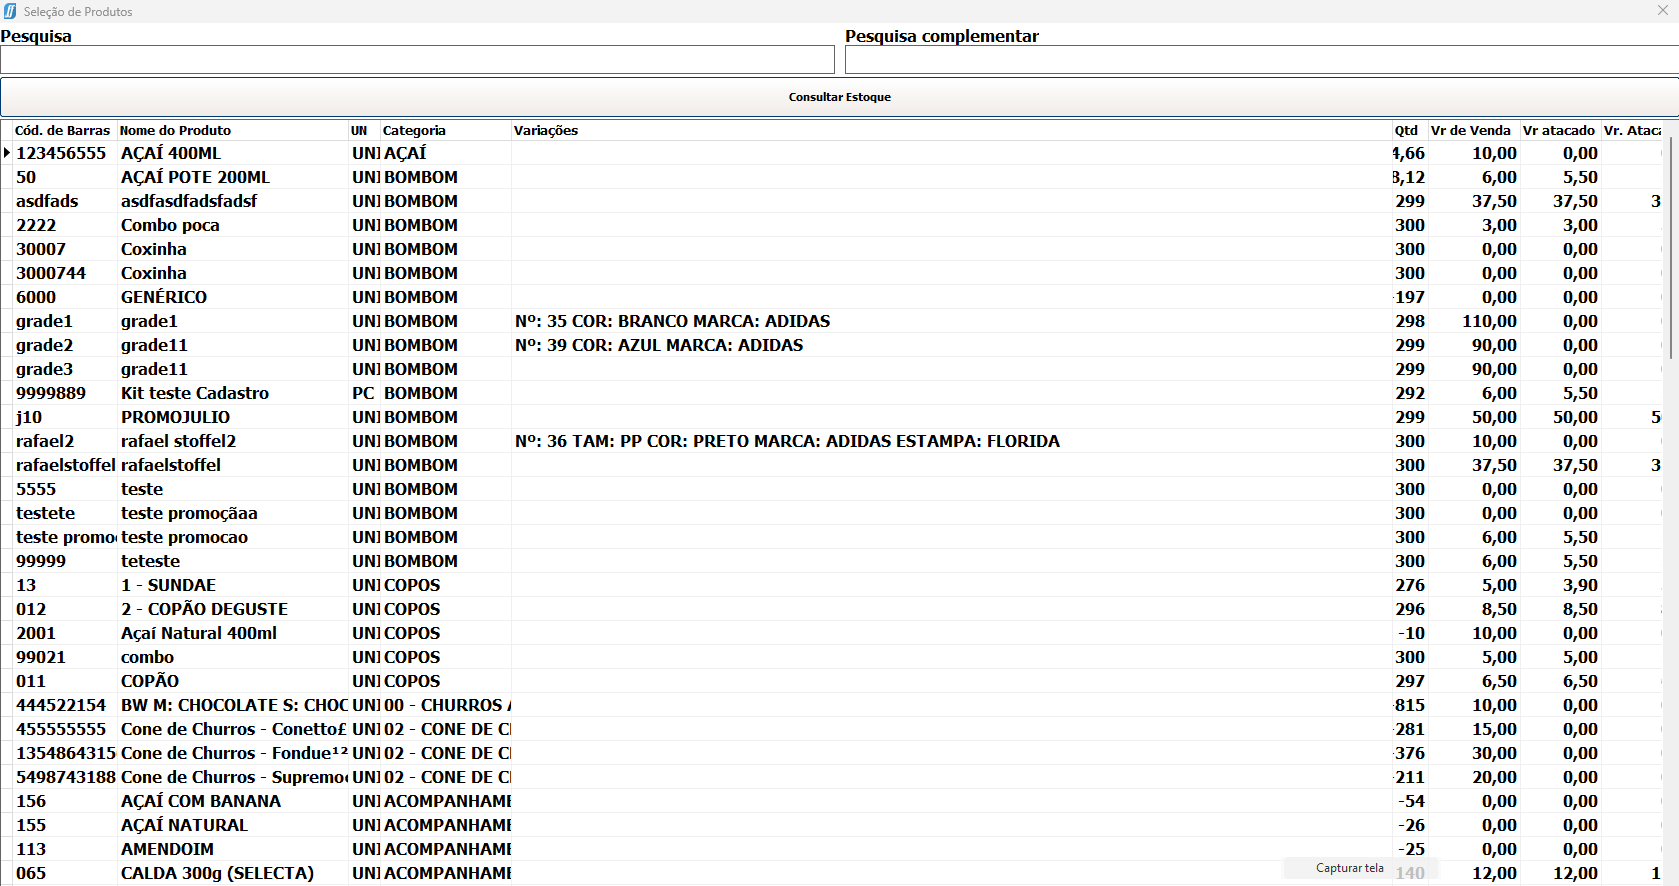Click variation Nº: 39 COR: AZUL MARCA: ADIDAS
The height and width of the screenshot is (886, 1679).
click(x=659, y=345)
